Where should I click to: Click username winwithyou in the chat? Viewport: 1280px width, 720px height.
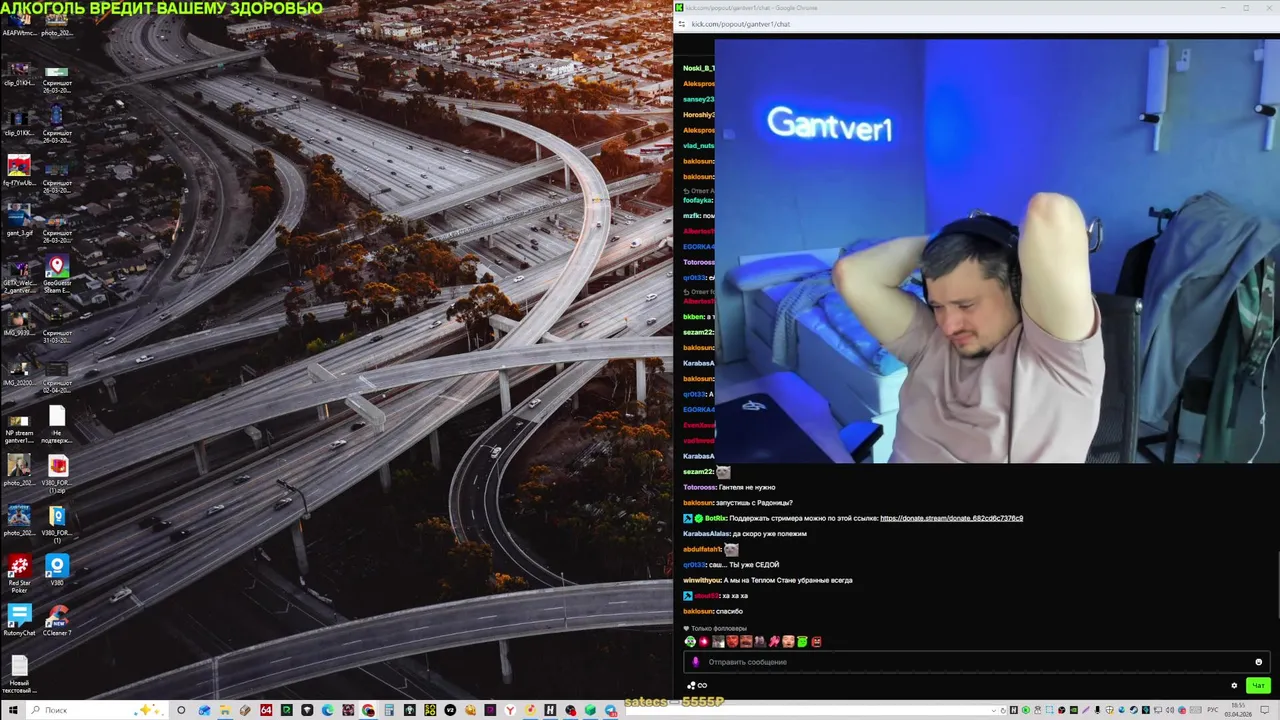(702, 580)
